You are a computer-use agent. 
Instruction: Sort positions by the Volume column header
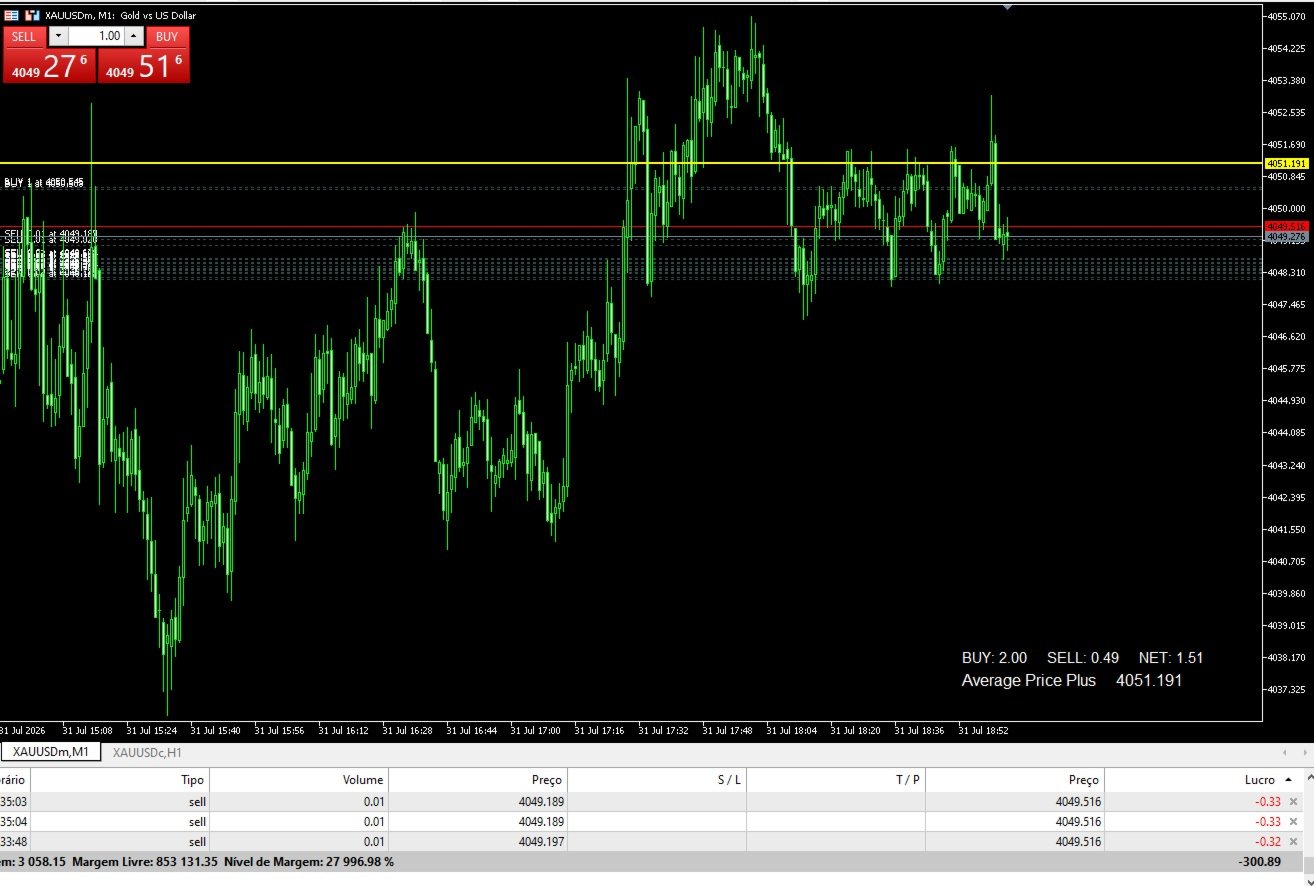click(x=299, y=780)
